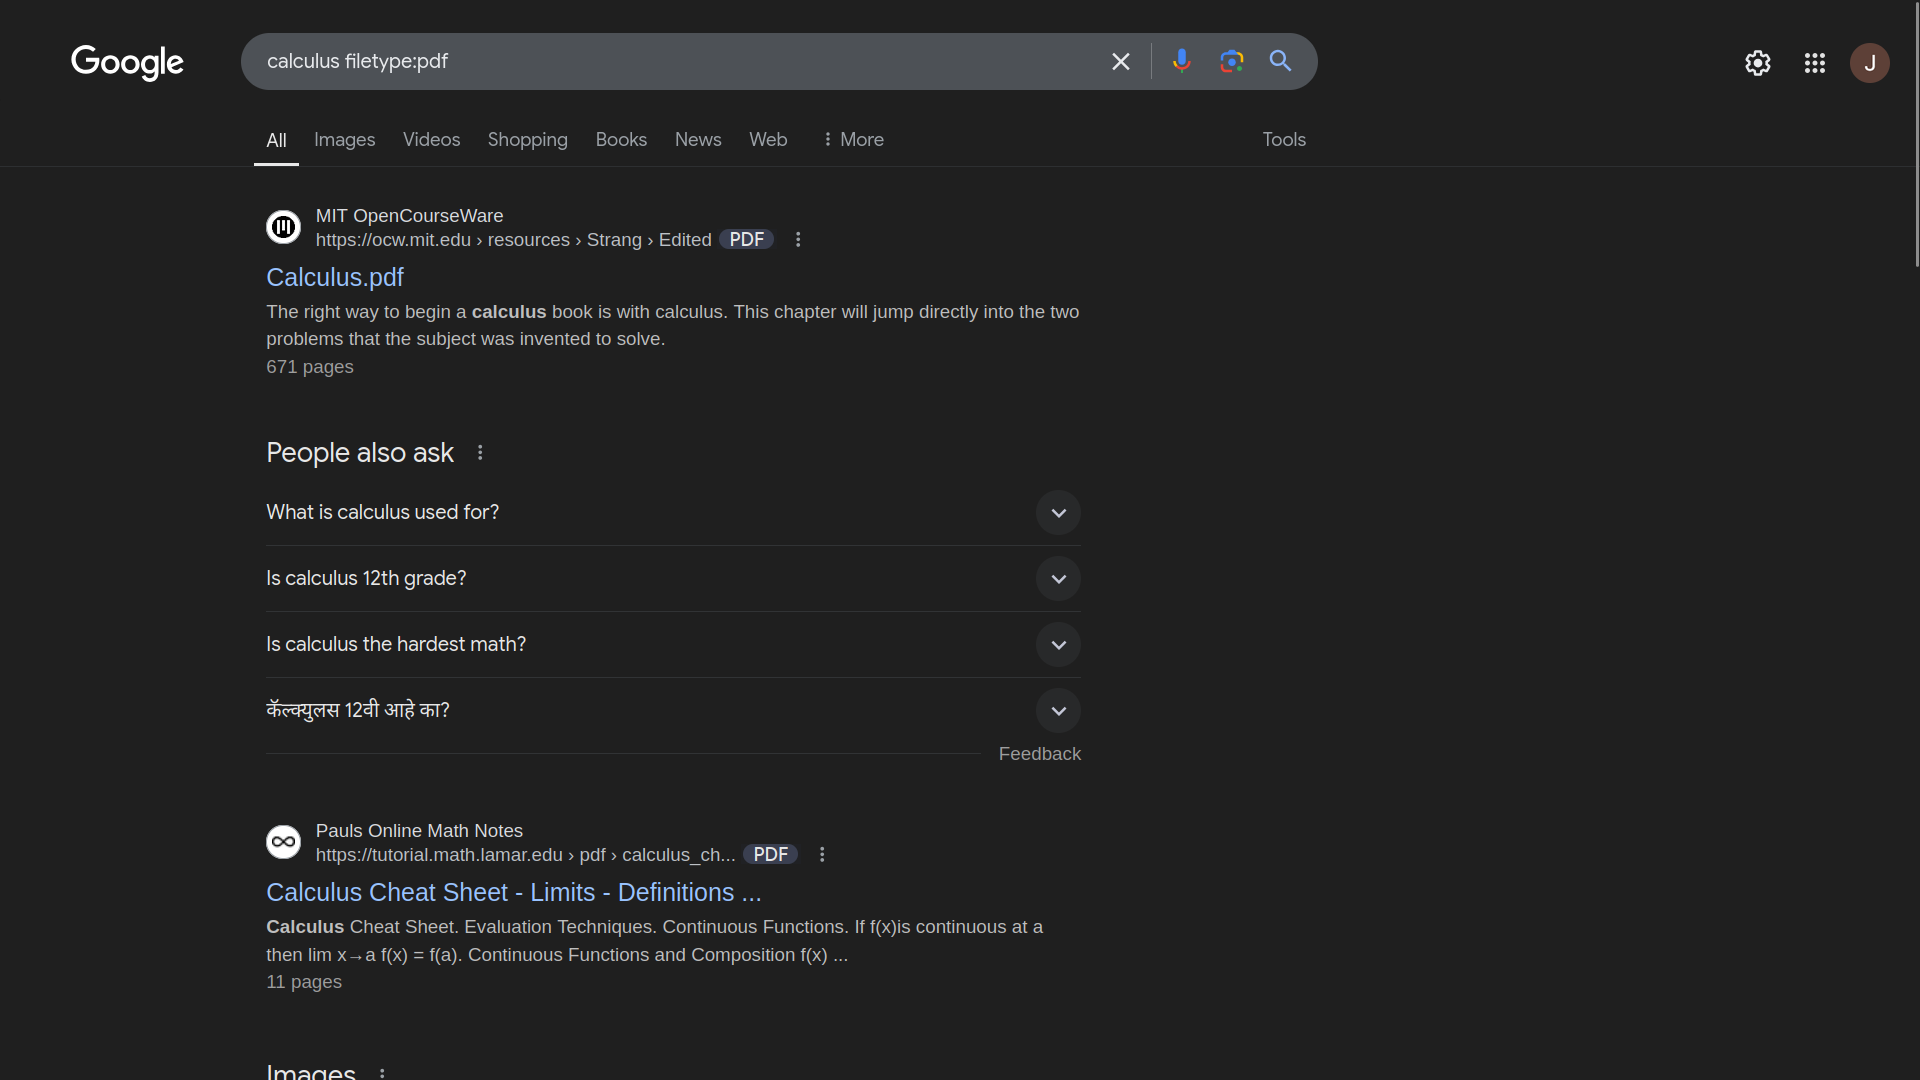Open the More search filters dropdown
Screen dimensions: 1920x1080
click(x=853, y=140)
